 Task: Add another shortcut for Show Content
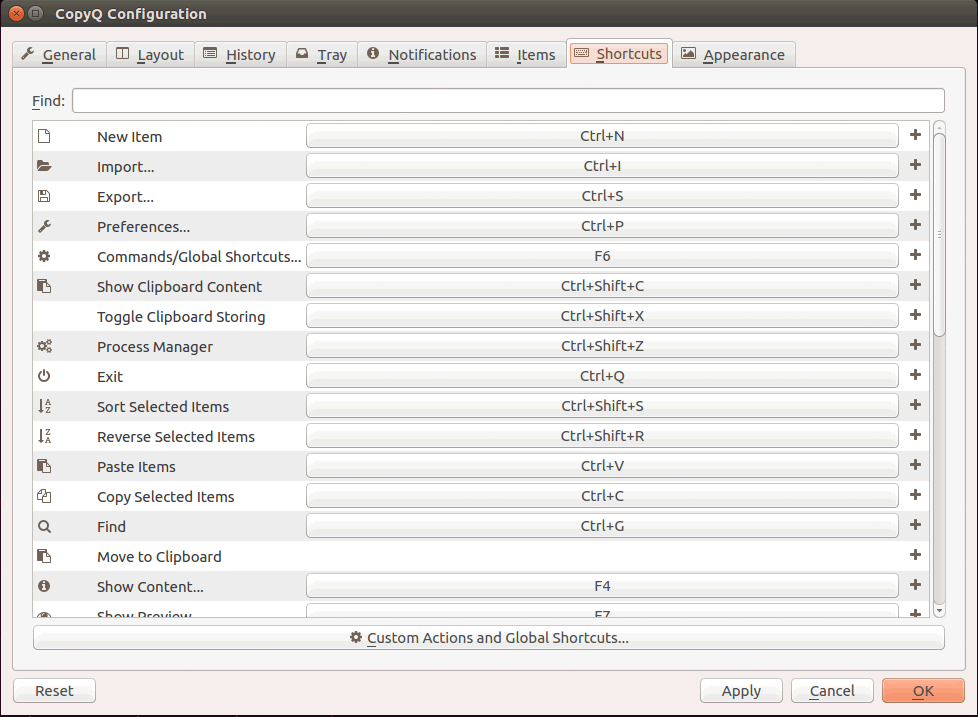915,584
